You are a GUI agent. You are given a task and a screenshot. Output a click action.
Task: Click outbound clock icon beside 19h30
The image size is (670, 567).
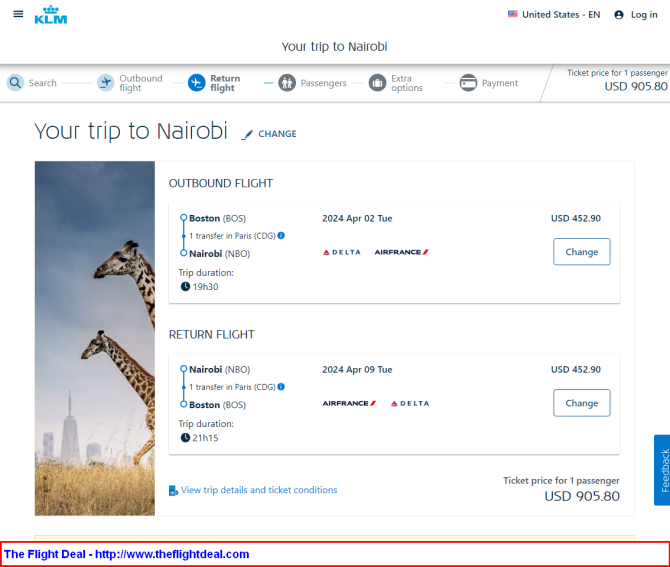point(185,286)
